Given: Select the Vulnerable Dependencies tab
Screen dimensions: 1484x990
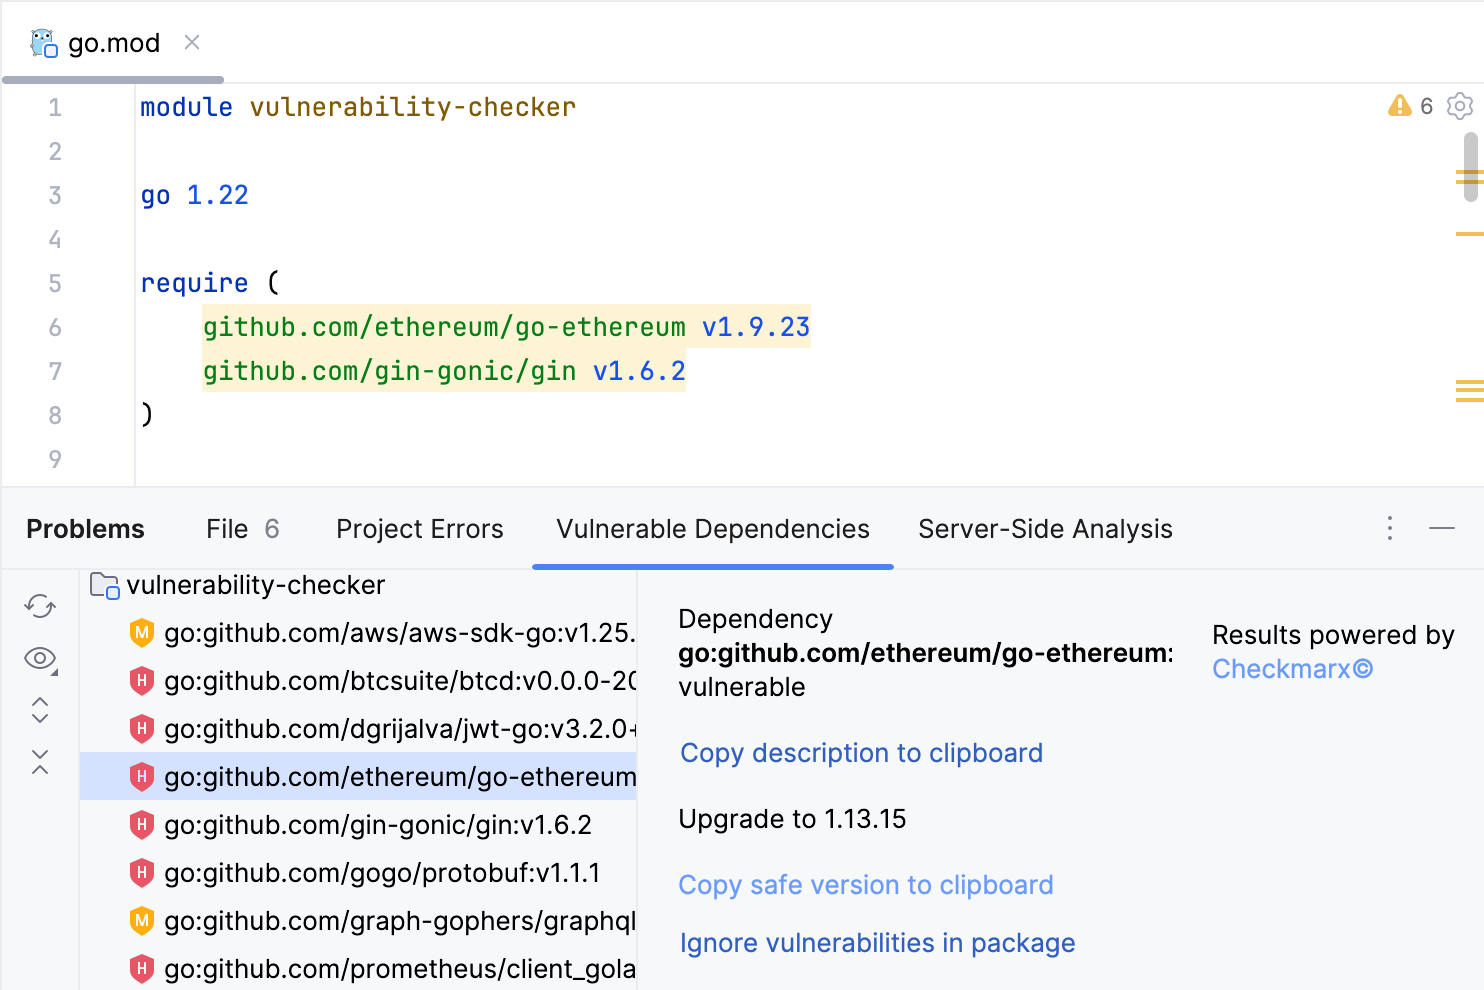Looking at the screenshot, I should 713,529.
